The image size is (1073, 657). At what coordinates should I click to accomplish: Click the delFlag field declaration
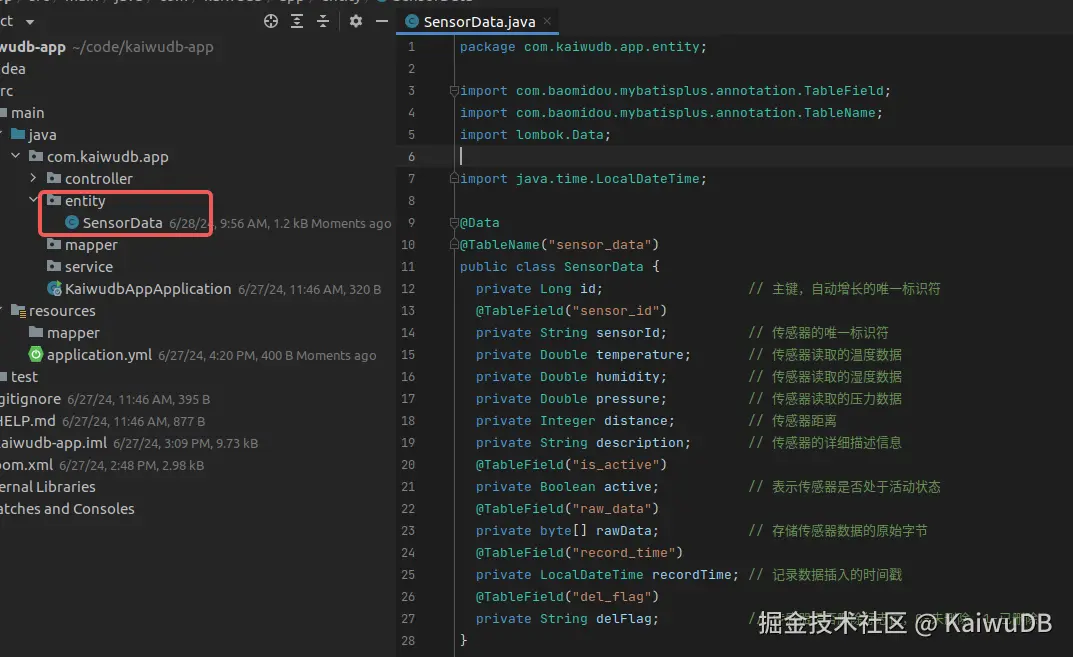point(567,619)
